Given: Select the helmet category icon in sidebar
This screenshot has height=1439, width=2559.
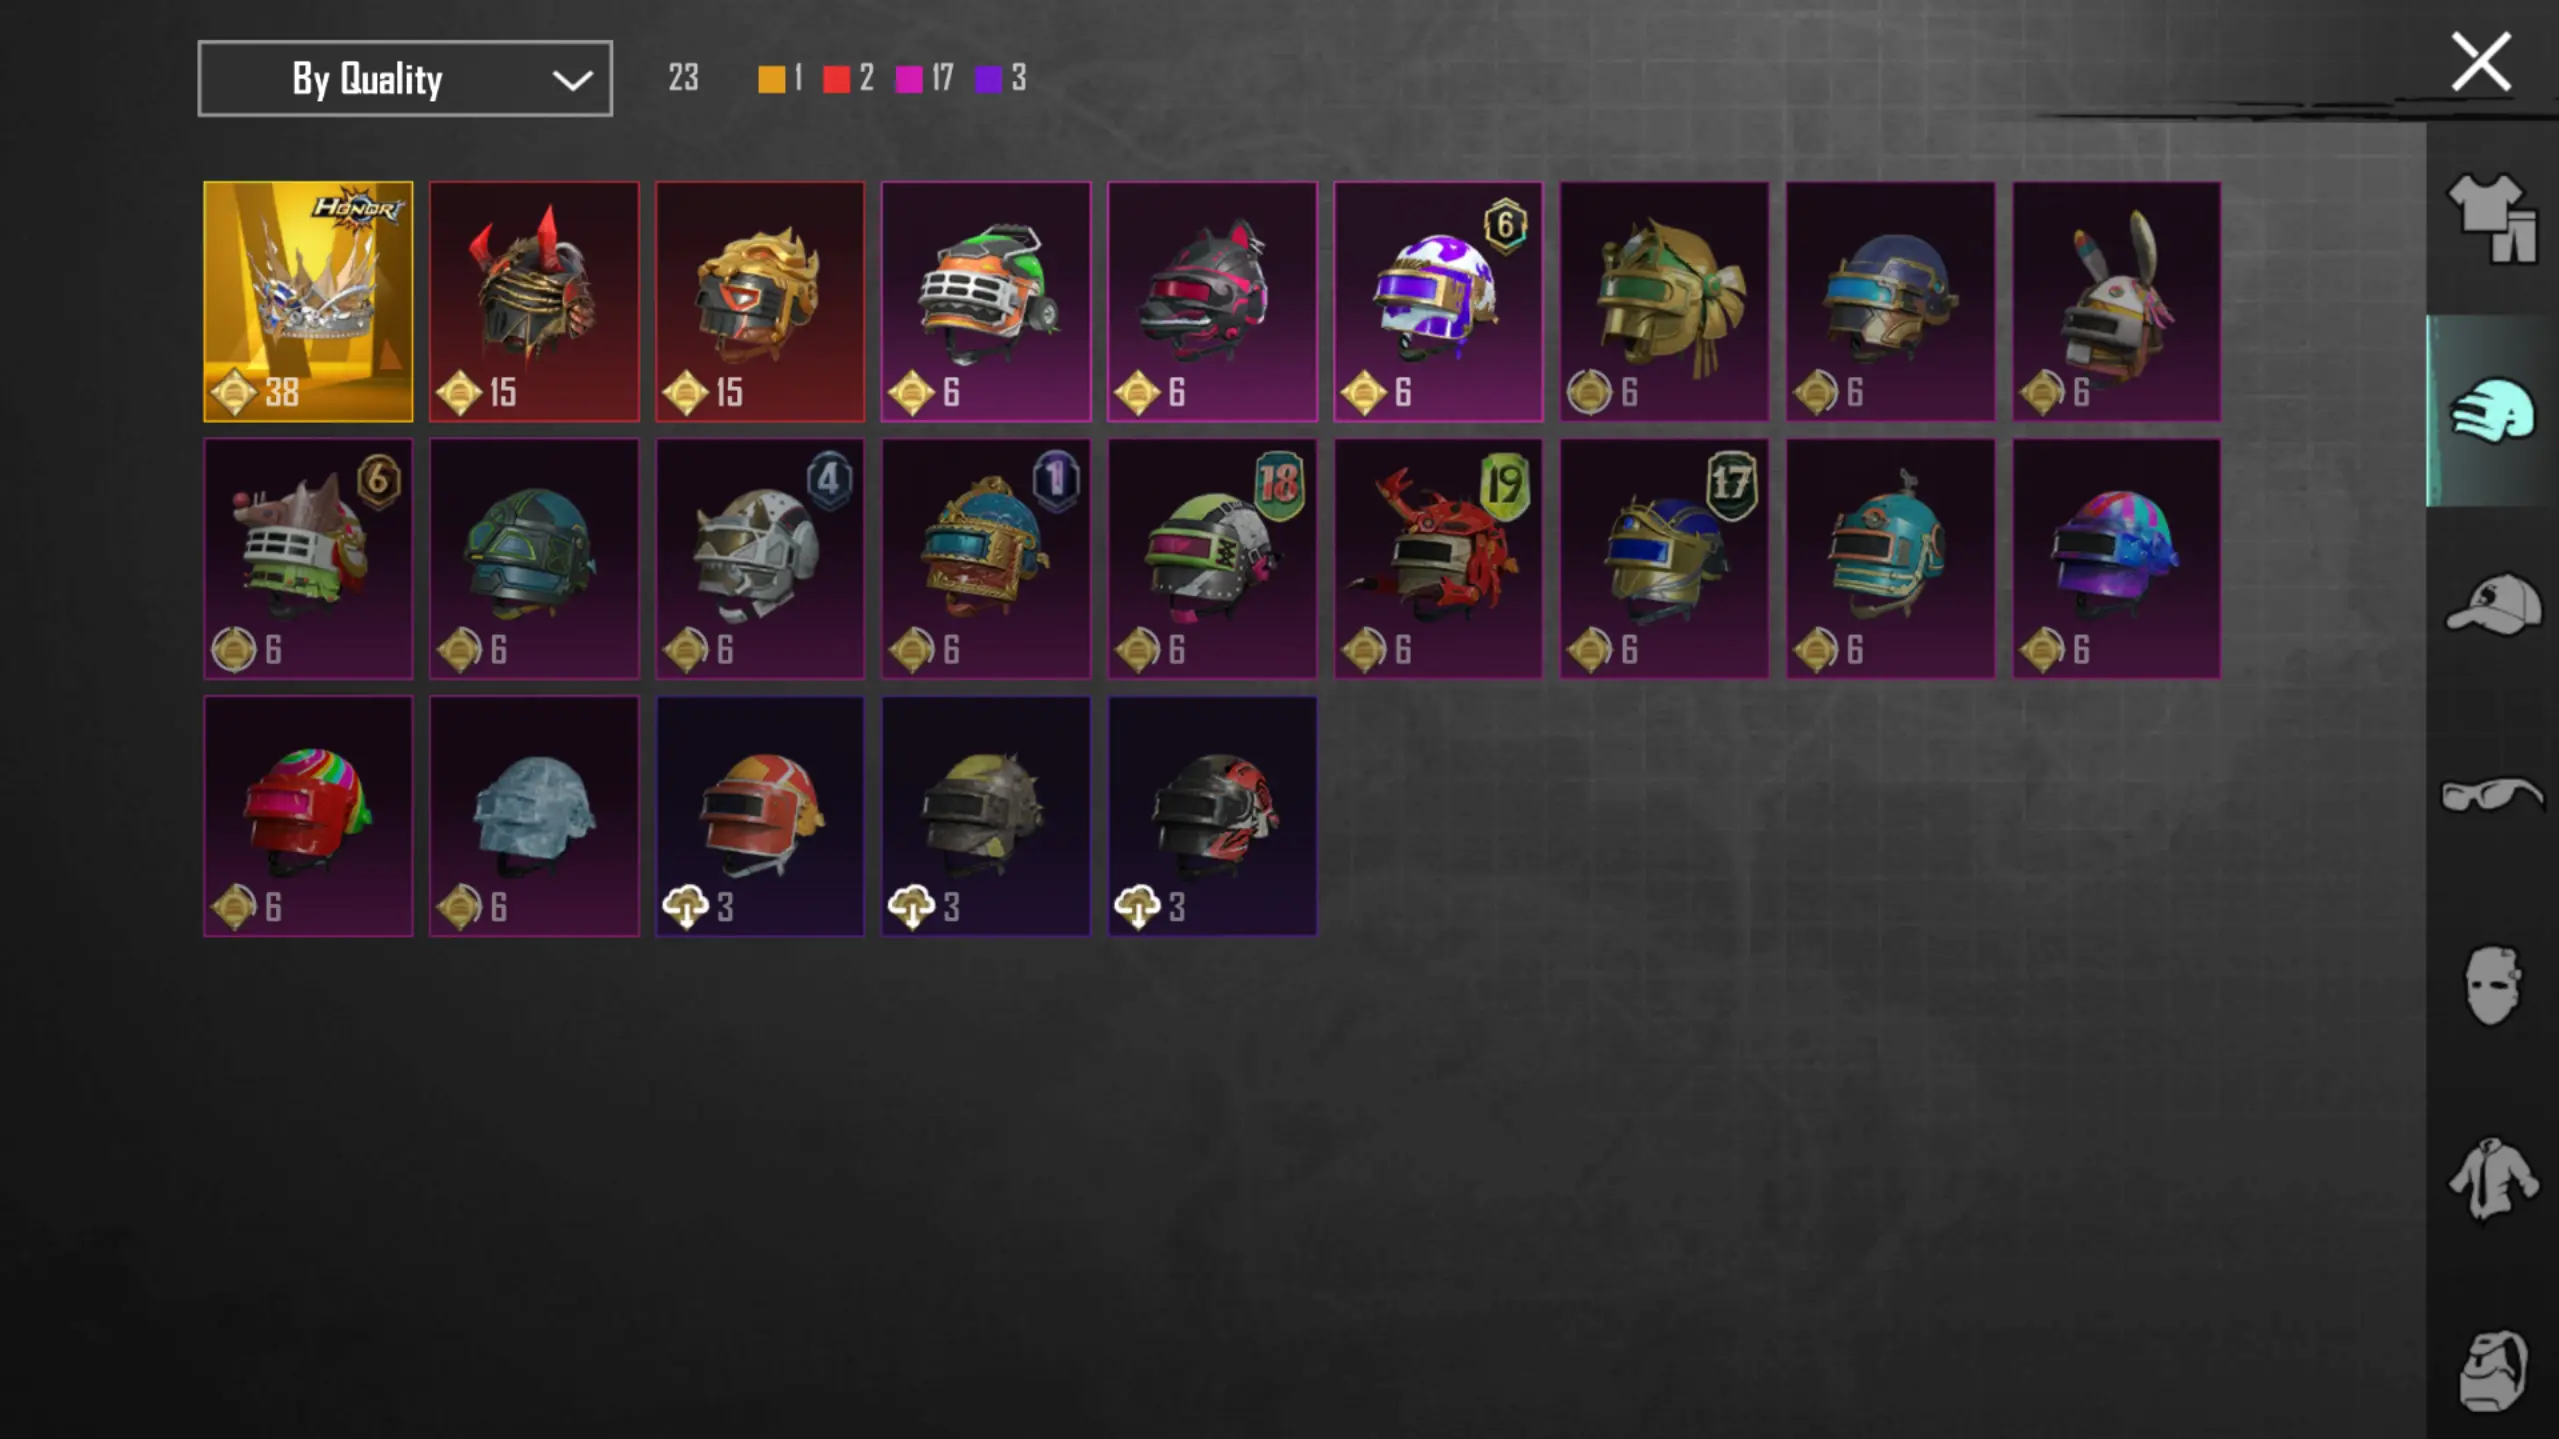Looking at the screenshot, I should 2491,411.
